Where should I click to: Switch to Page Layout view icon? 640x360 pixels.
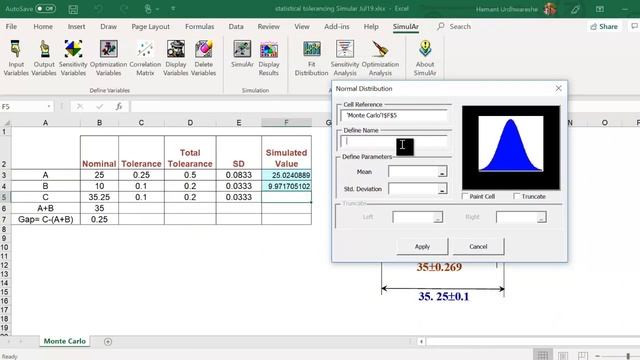pos(563,355)
